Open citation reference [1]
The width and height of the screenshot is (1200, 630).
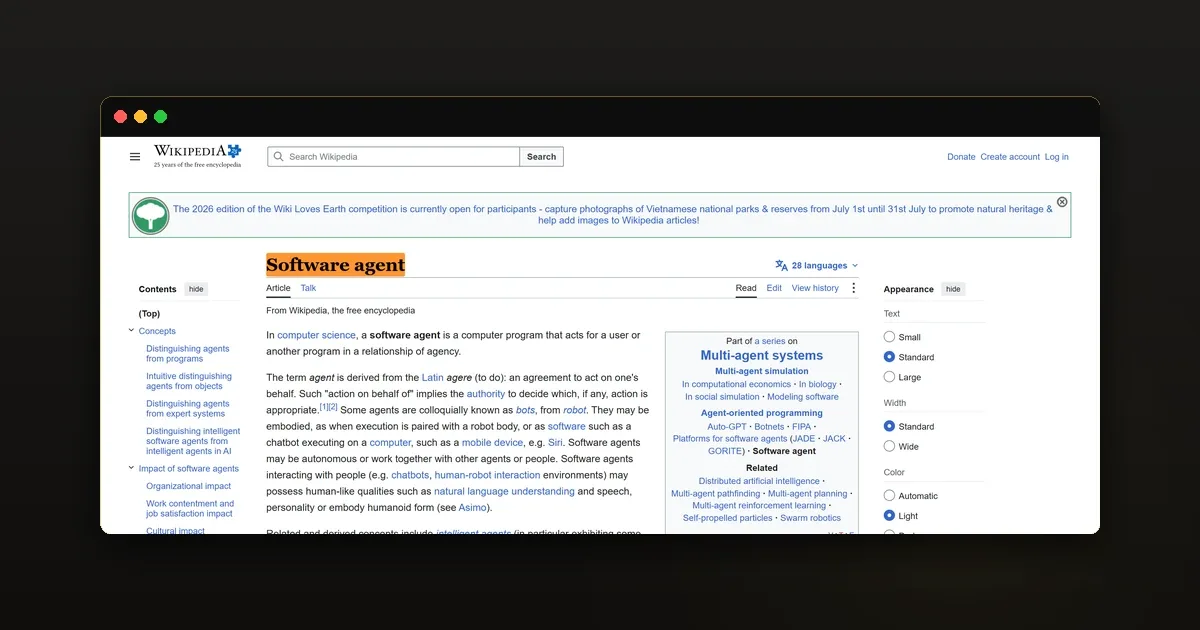click(324, 407)
